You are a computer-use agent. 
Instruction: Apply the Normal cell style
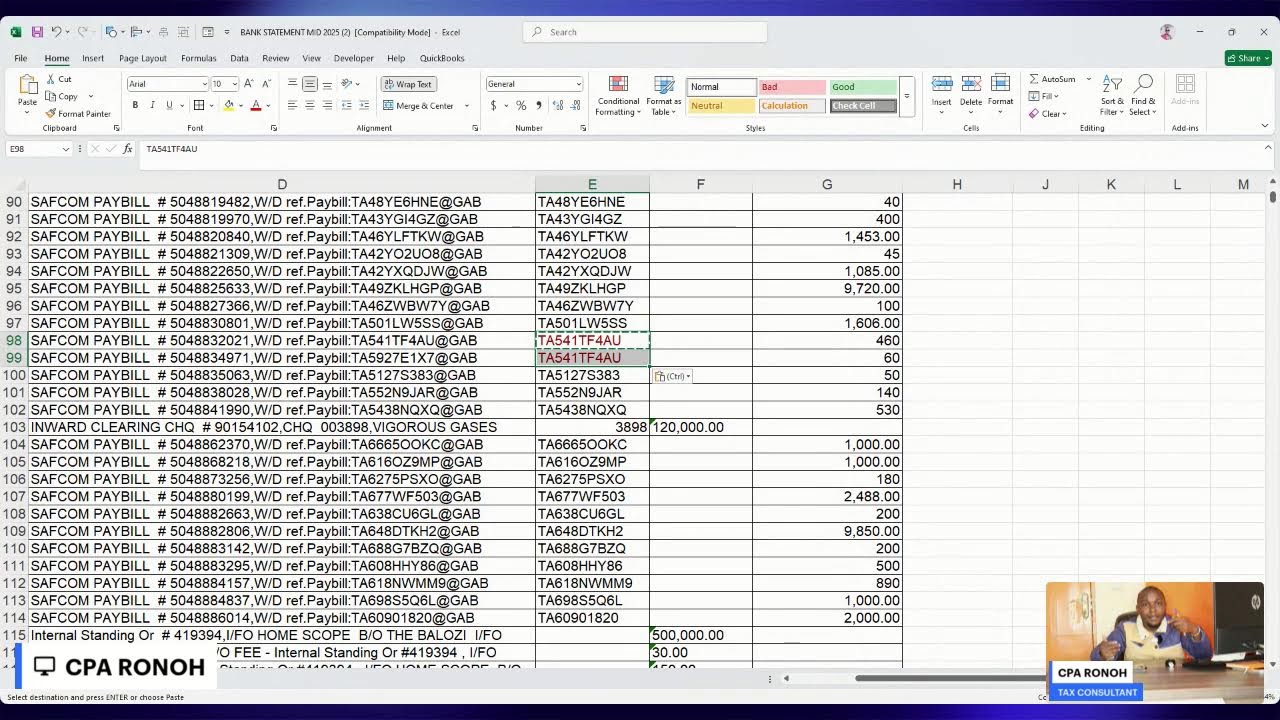[721, 87]
